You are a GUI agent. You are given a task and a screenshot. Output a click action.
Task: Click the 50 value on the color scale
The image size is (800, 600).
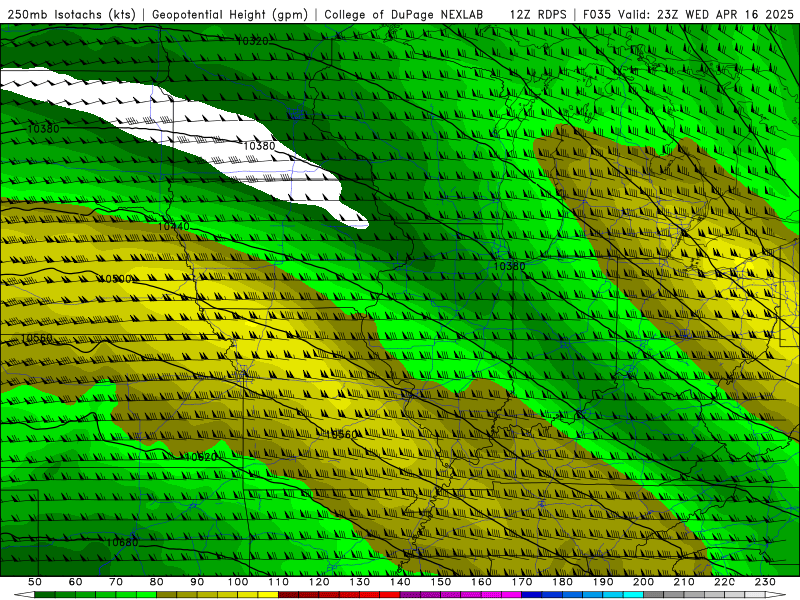click(34, 582)
